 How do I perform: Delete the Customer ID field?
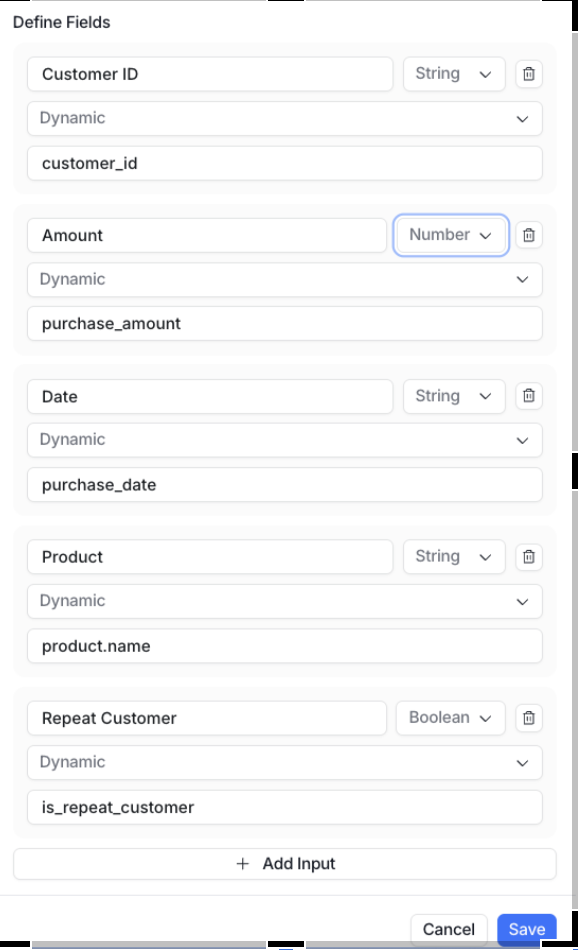[x=528, y=74]
